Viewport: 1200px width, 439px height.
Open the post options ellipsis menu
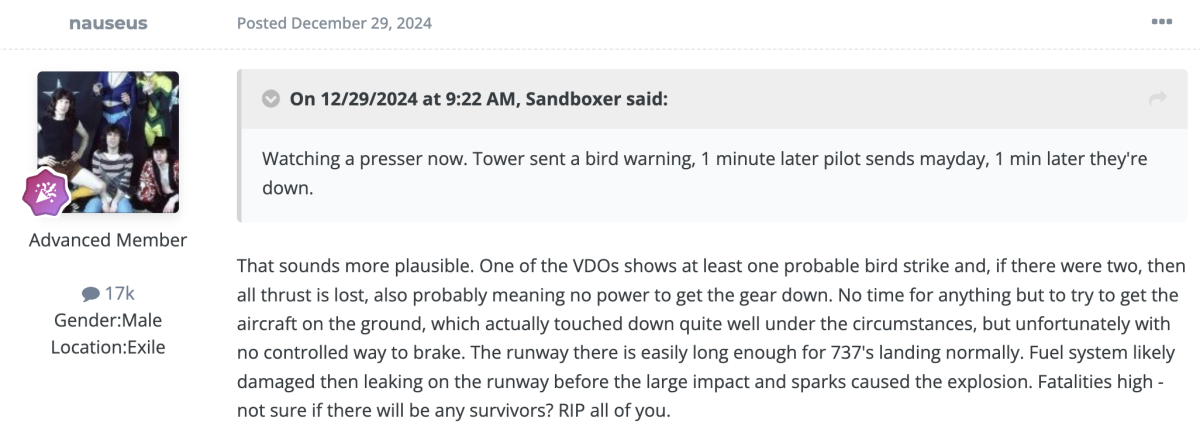(1161, 22)
